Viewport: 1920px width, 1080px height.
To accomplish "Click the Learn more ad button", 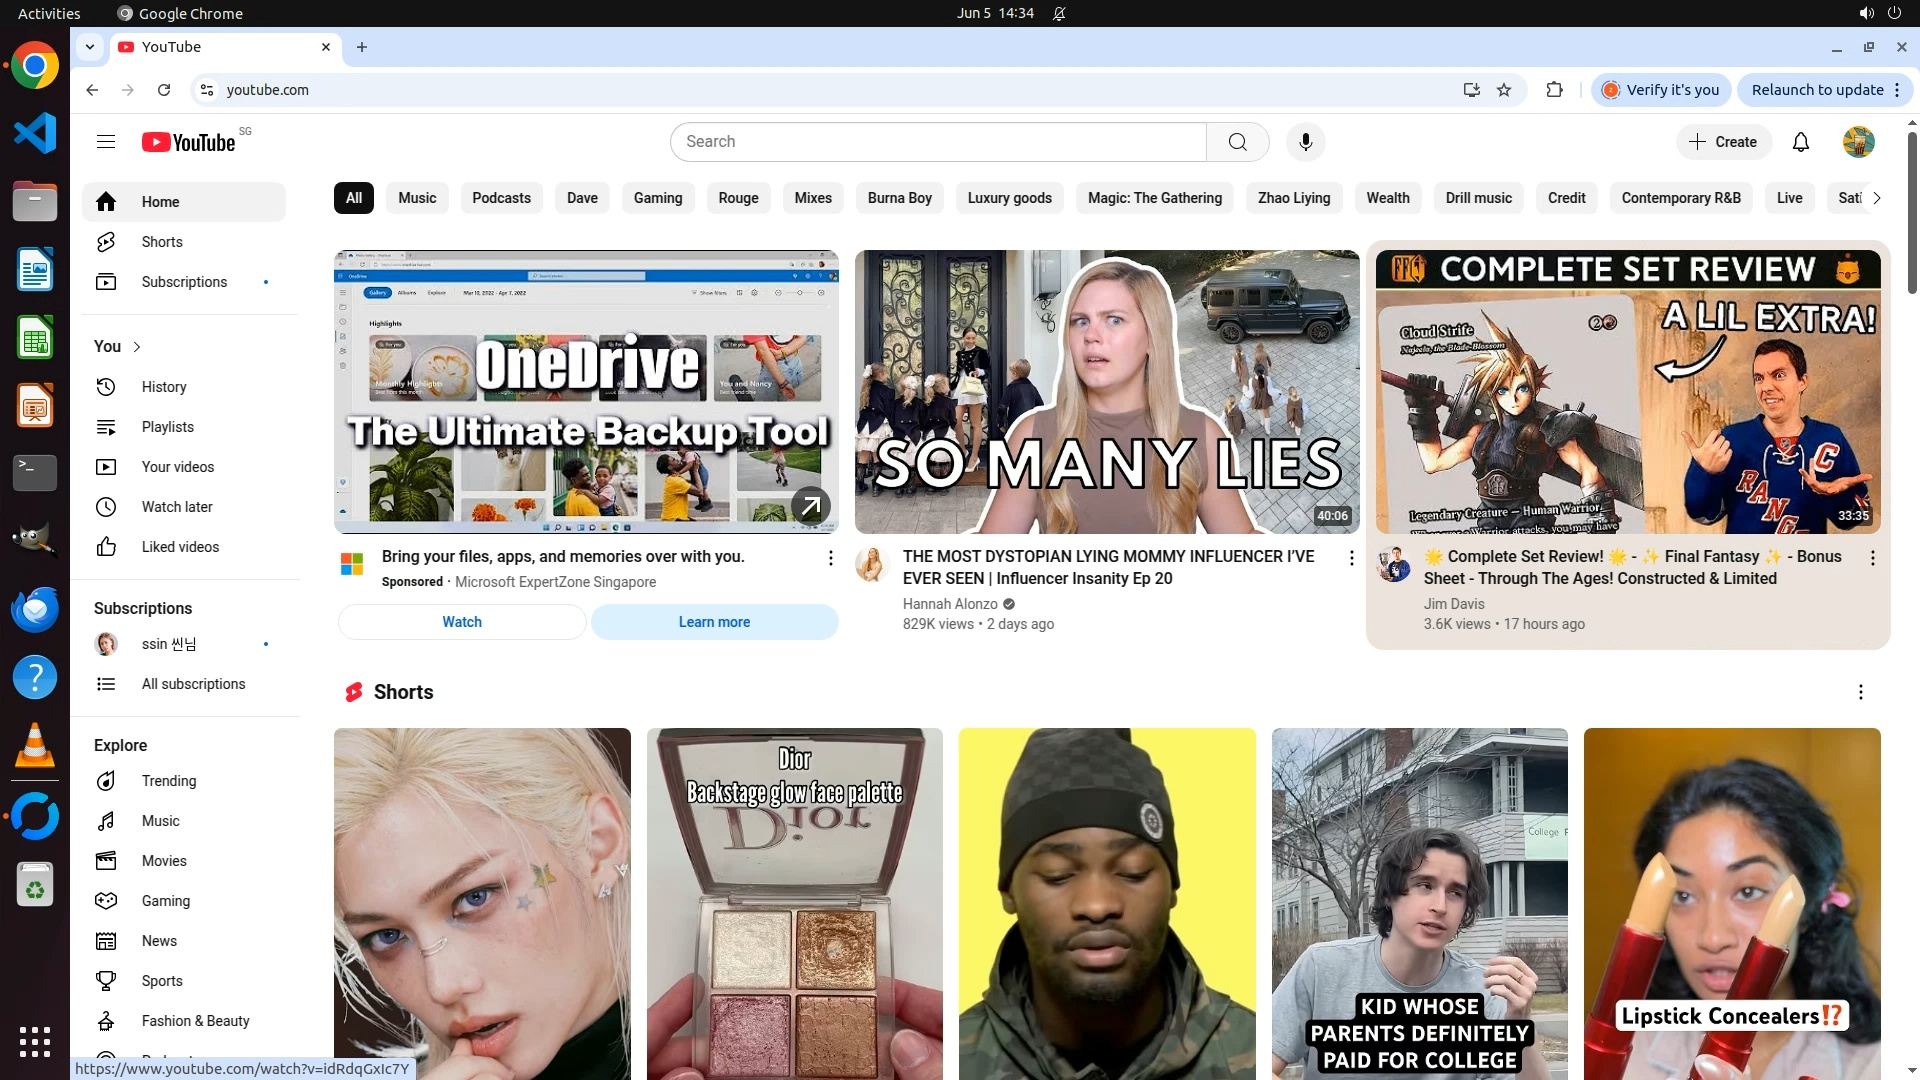I will (714, 622).
